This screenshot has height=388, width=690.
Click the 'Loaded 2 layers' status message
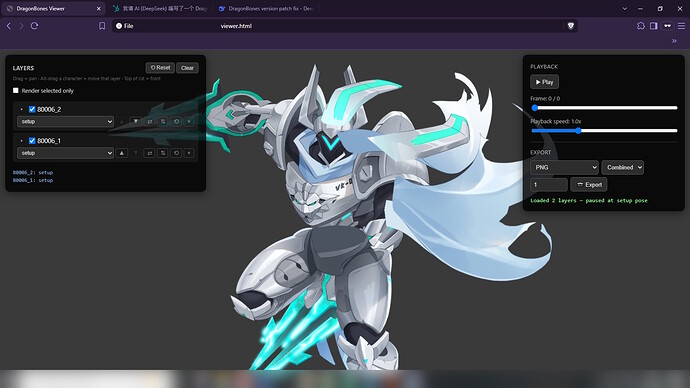(589, 201)
